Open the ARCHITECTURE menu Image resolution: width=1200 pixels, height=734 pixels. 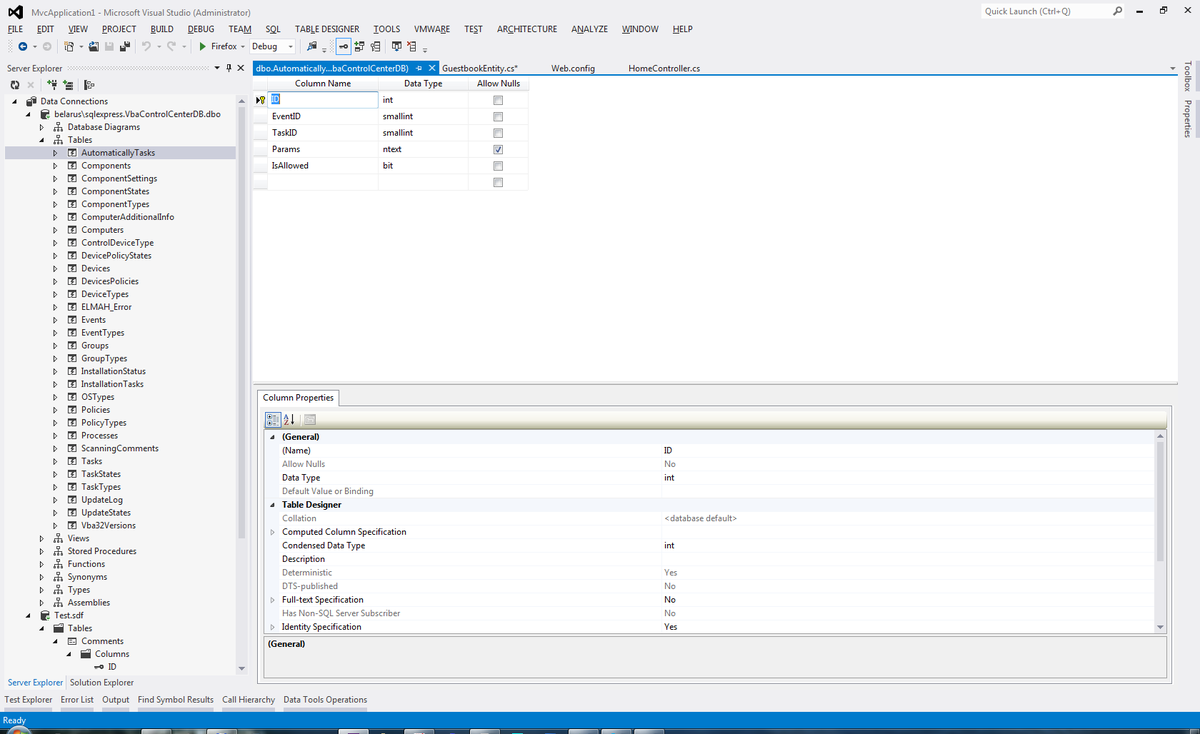527,29
